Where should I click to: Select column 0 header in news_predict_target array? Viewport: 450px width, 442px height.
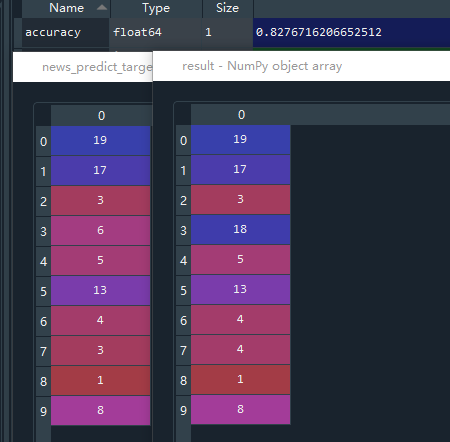(101, 115)
